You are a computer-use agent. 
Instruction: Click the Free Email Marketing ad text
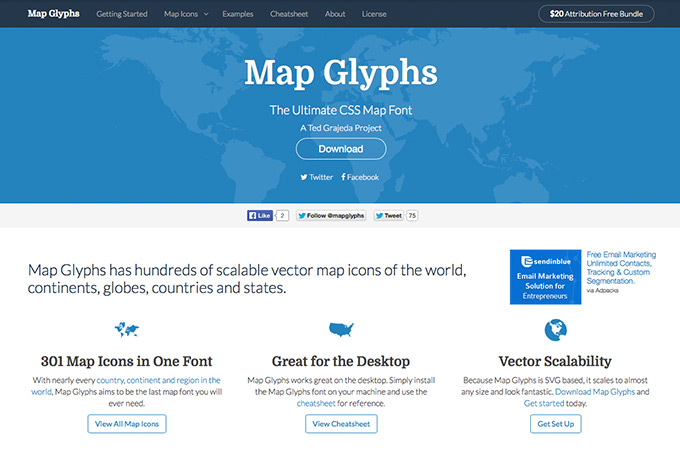point(621,268)
